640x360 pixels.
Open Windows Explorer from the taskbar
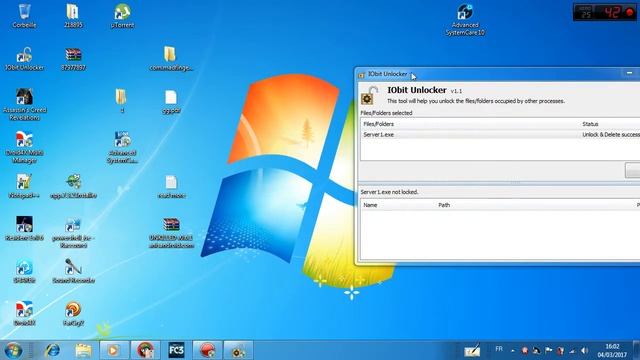[83, 350]
